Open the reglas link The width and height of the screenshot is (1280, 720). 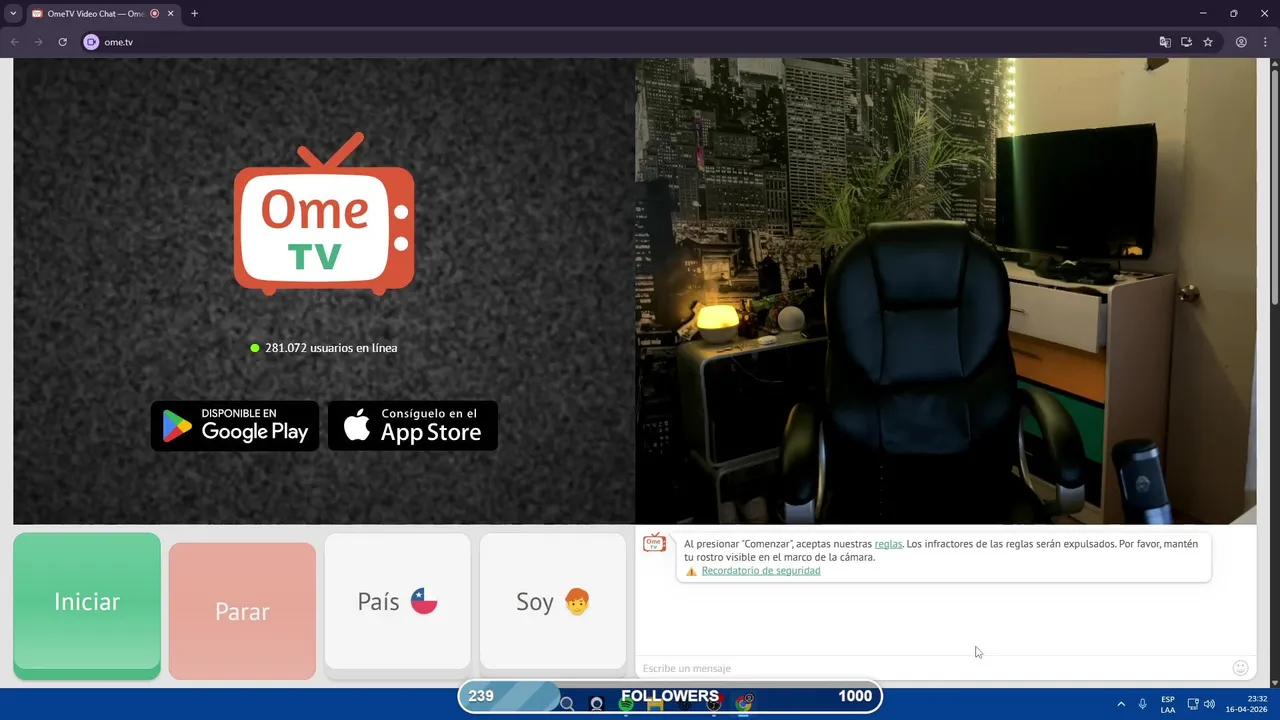(888, 544)
